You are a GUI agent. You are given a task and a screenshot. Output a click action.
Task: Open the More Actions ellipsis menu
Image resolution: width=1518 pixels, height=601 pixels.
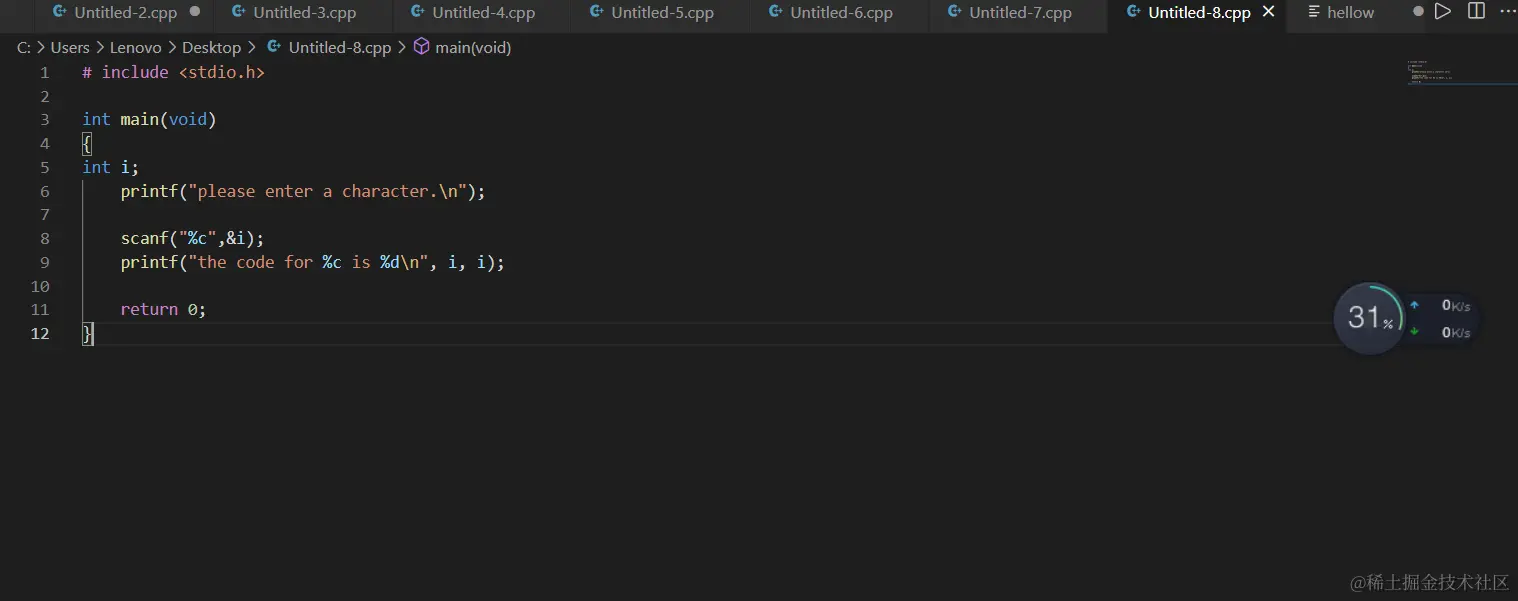(1508, 12)
